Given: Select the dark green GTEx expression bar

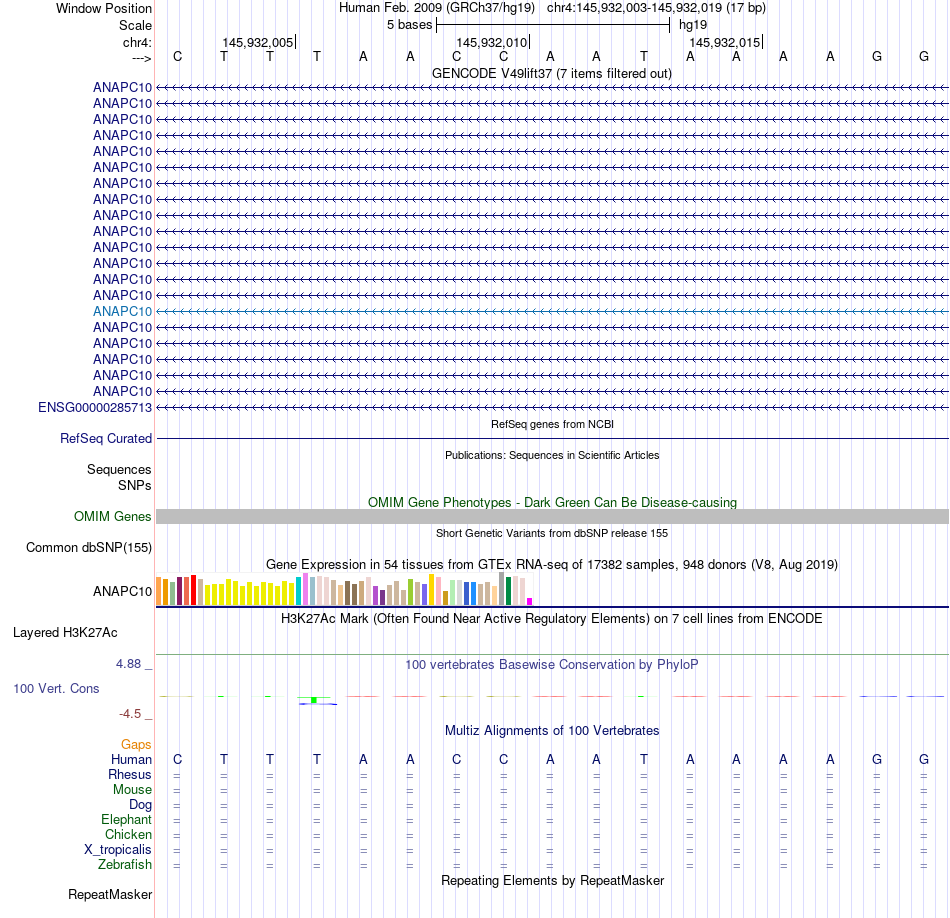Looking at the screenshot, I should (508, 591).
